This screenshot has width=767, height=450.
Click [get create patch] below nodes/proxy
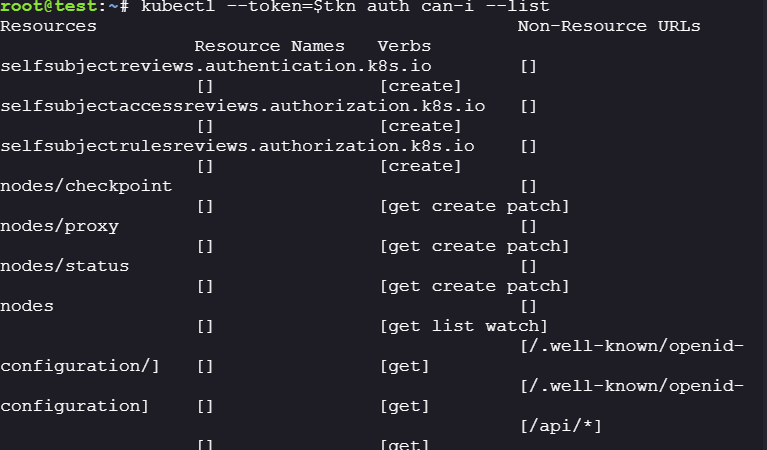point(474,246)
